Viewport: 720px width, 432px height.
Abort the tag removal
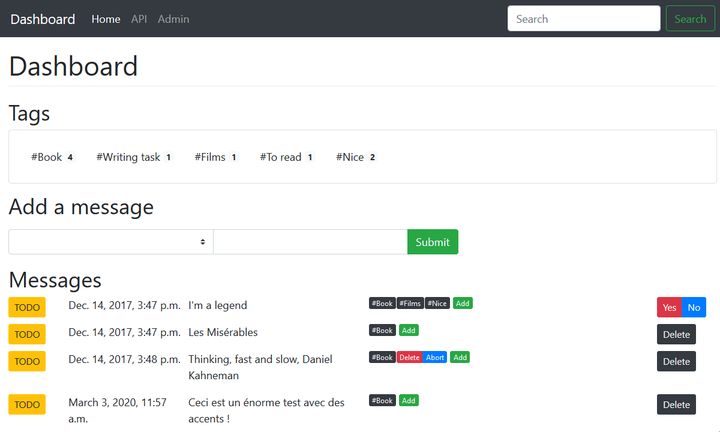click(x=434, y=358)
